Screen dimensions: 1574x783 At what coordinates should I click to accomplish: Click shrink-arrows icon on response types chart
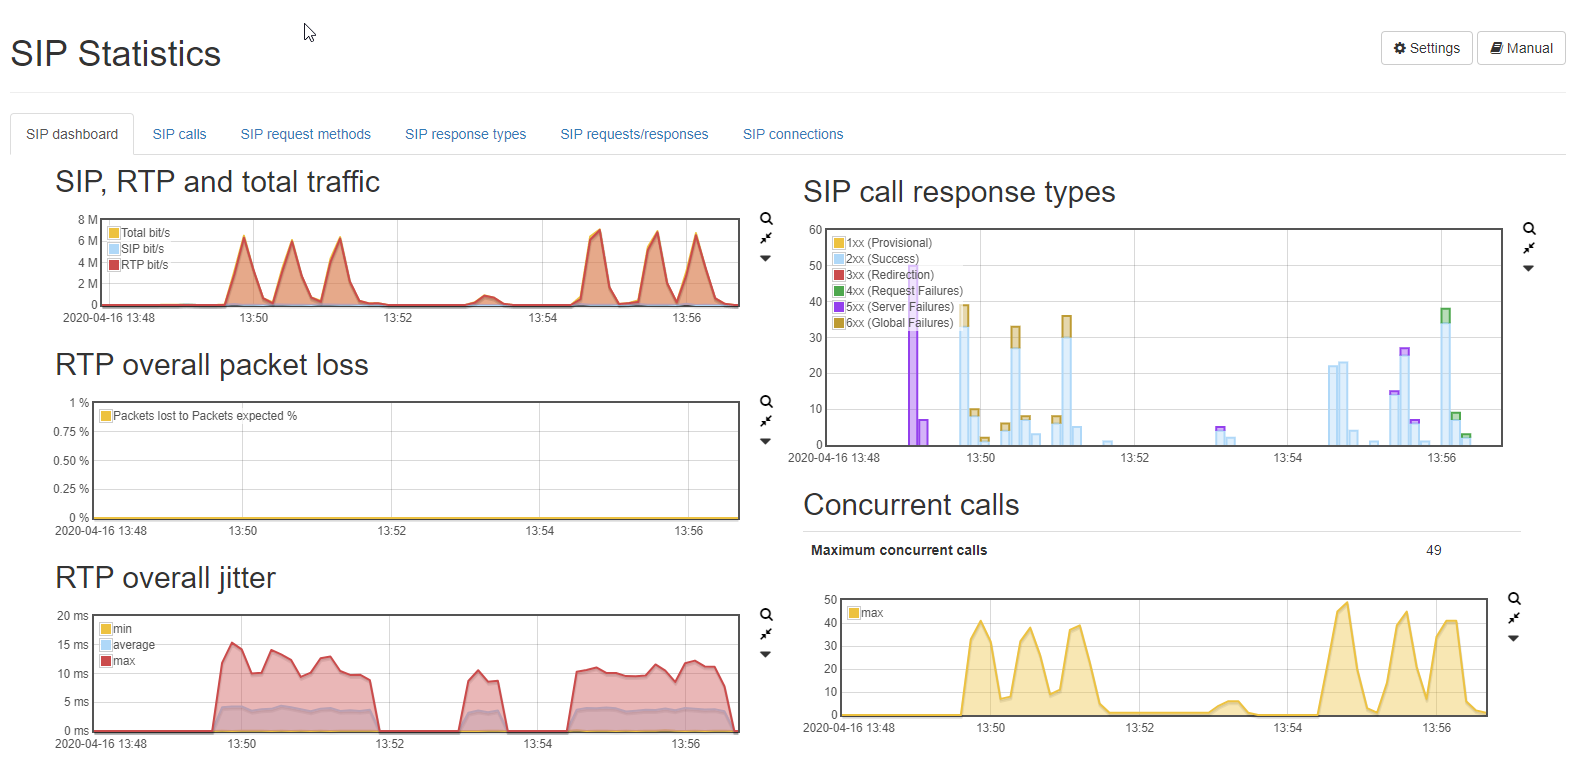[1529, 248]
